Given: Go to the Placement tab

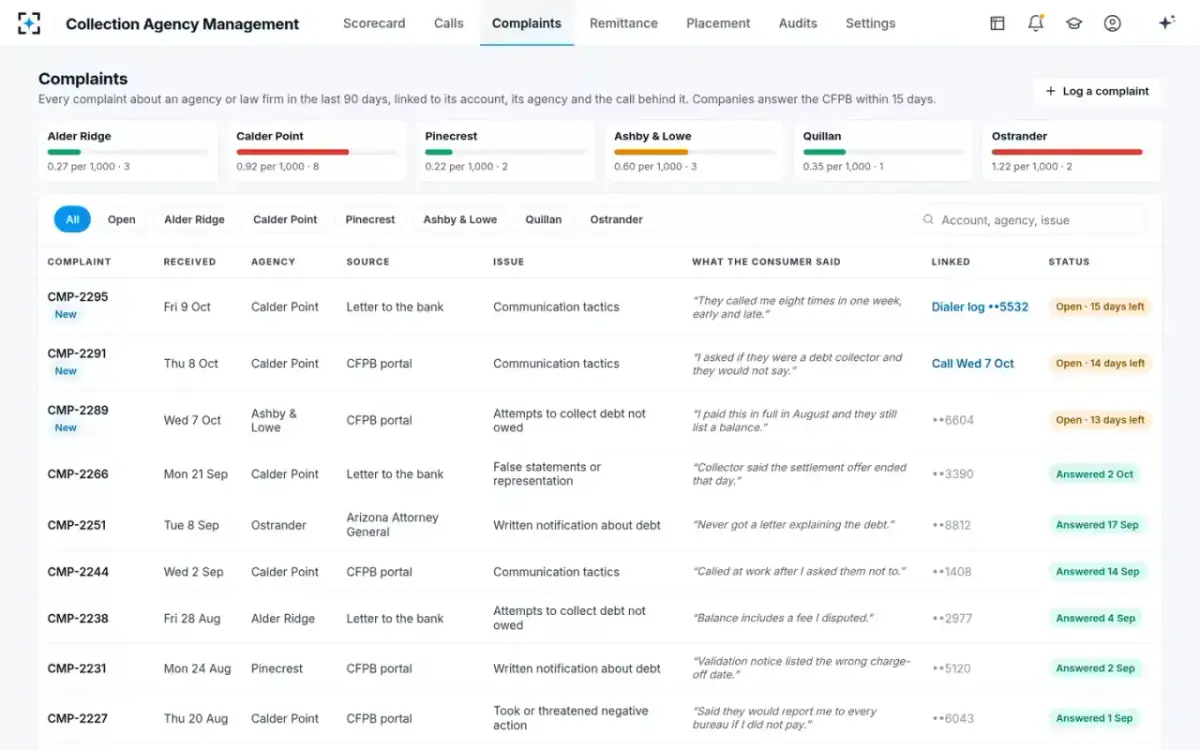Looking at the screenshot, I should tap(718, 23).
